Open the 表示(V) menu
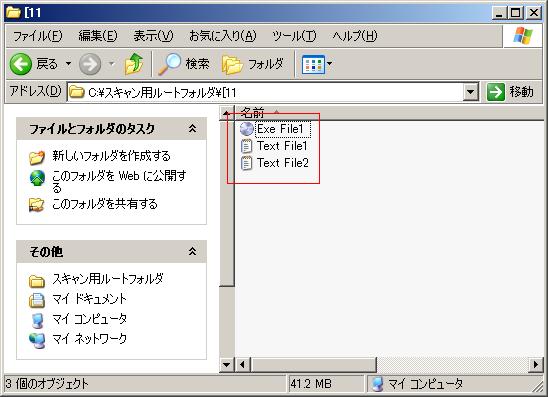Viewport: 548px width, 397px height. point(153,36)
